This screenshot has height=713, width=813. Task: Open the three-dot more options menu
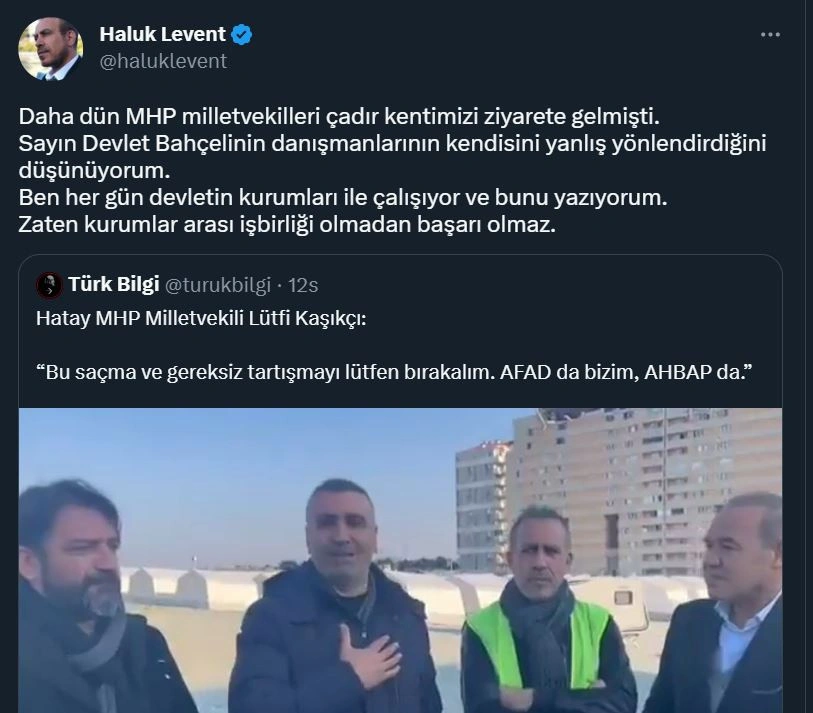coord(770,35)
